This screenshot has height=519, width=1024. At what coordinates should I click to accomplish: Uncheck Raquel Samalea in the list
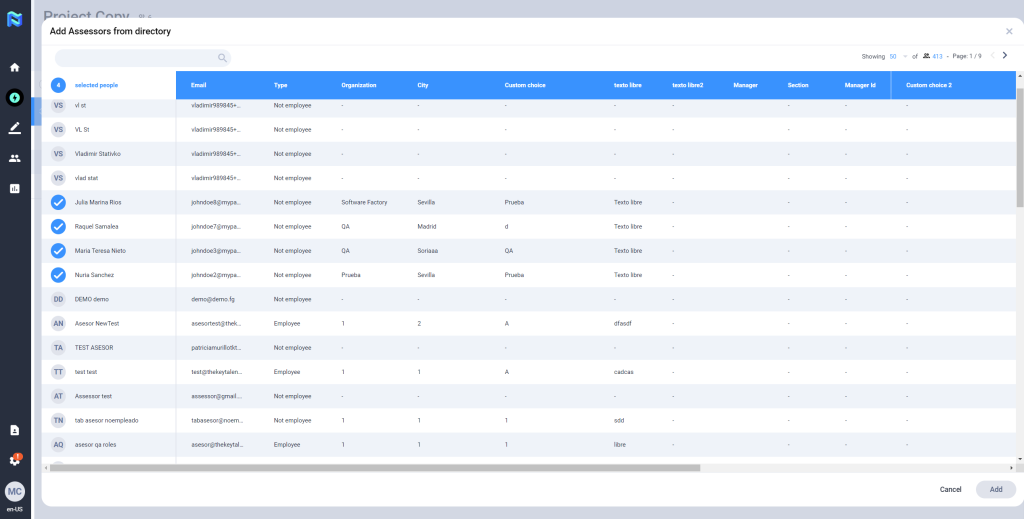(58, 226)
